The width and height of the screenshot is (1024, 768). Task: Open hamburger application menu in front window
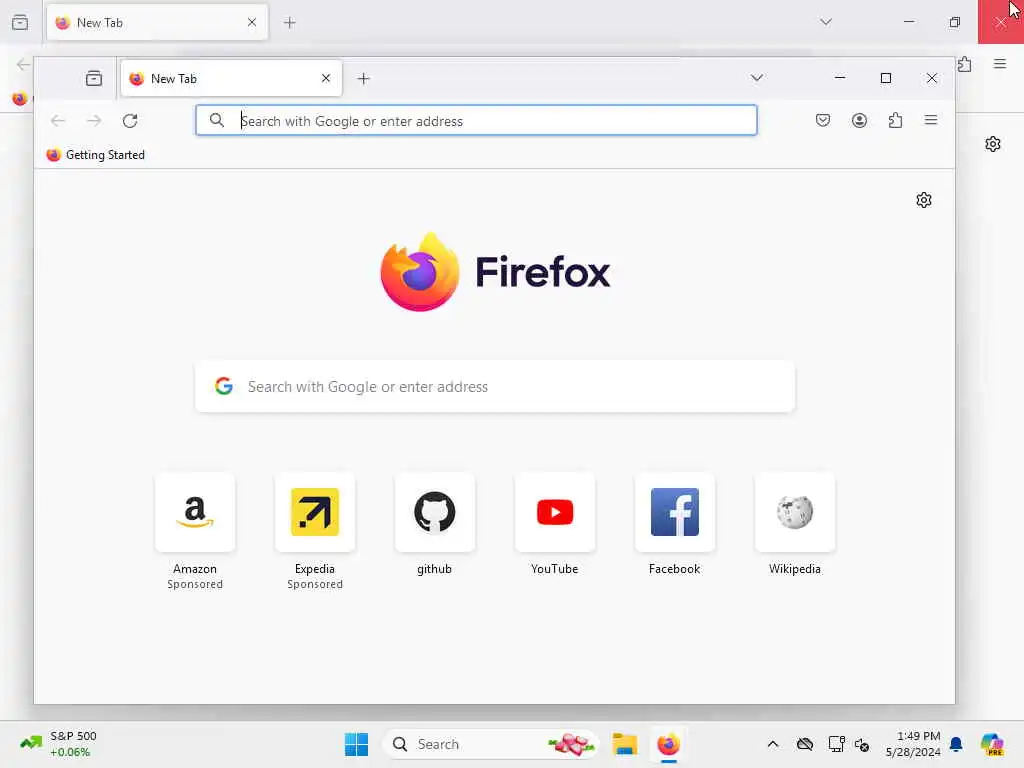[x=931, y=120]
